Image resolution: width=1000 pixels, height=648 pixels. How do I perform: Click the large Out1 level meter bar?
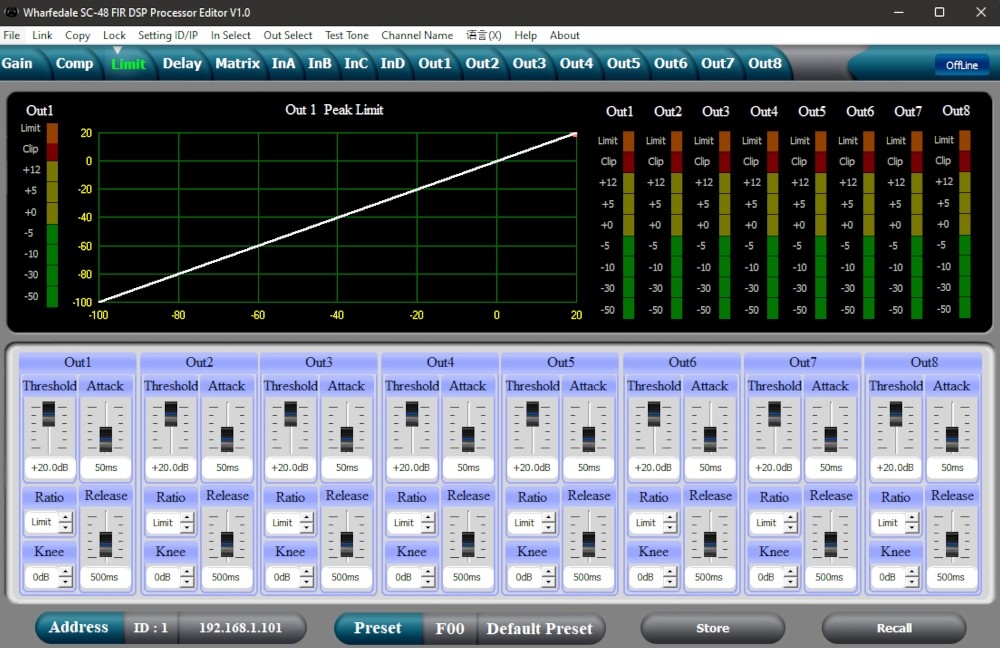[x=52, y=215]
